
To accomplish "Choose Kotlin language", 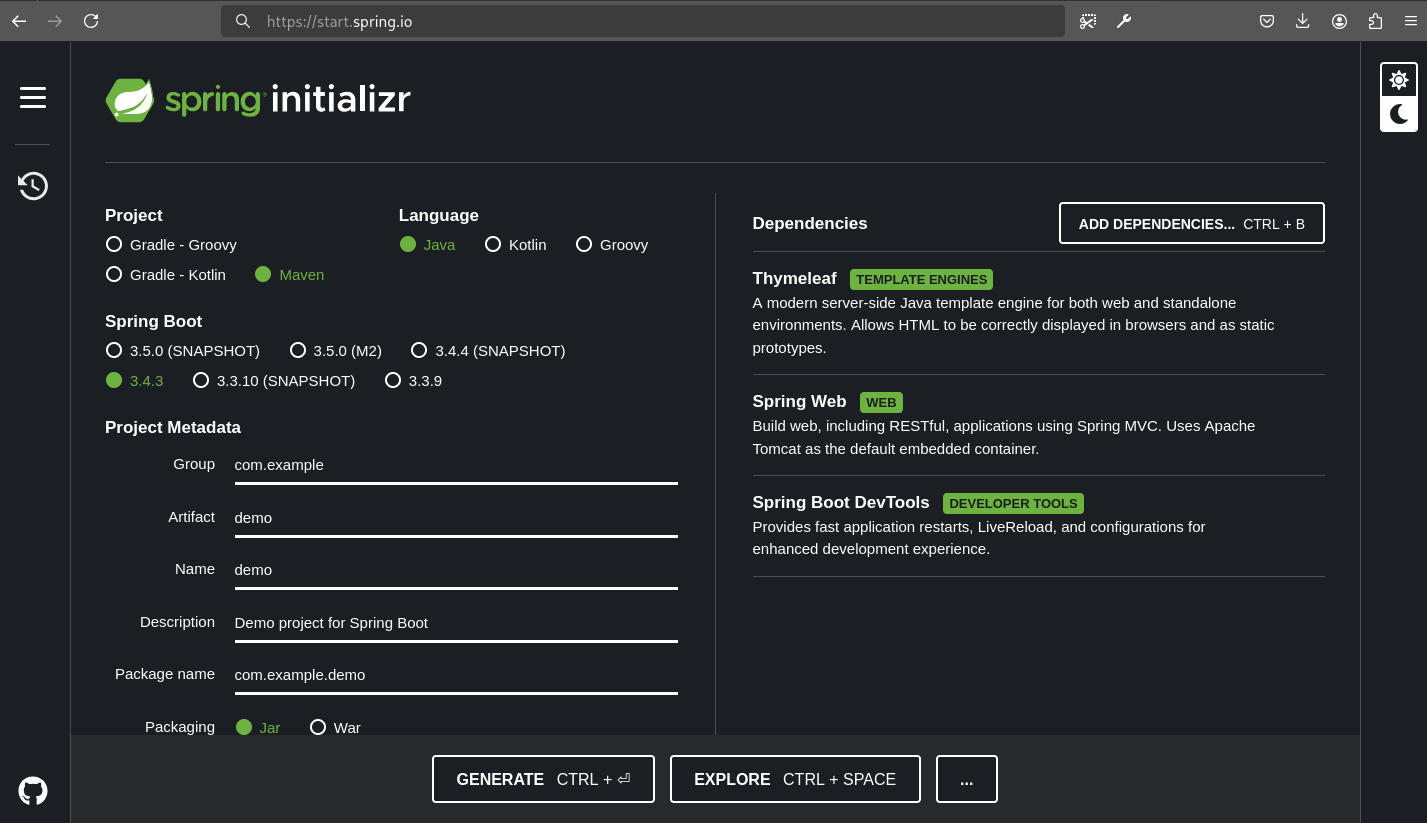I will pyautogui.click(x=516, y=244).
